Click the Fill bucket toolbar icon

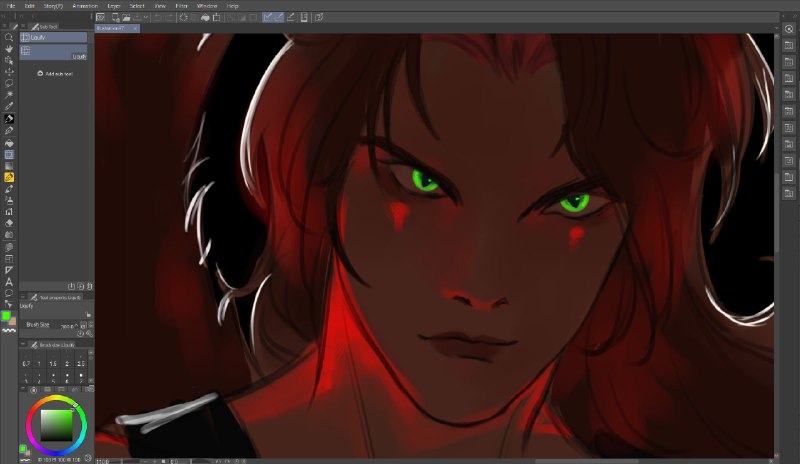[x=205, y=17]
